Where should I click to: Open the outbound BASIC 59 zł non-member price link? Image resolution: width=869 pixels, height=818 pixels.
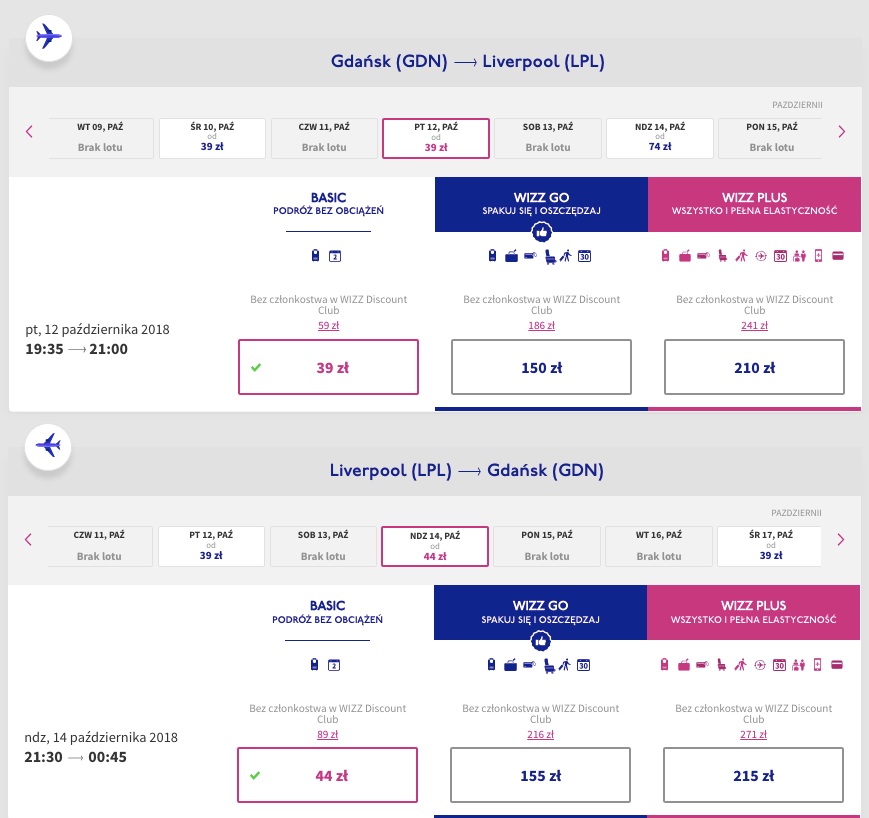pos(328,325)
